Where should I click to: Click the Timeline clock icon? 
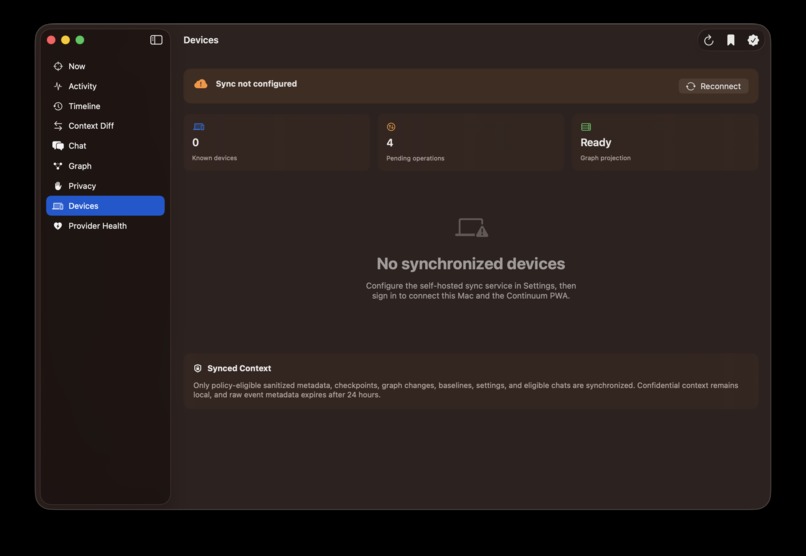(58, 106)
